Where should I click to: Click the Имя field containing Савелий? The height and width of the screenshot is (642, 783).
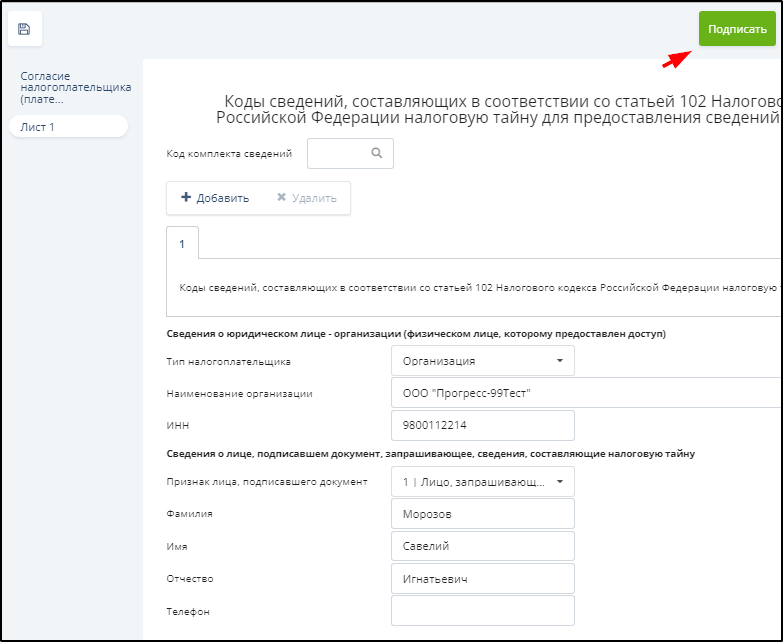pos(482,546)
